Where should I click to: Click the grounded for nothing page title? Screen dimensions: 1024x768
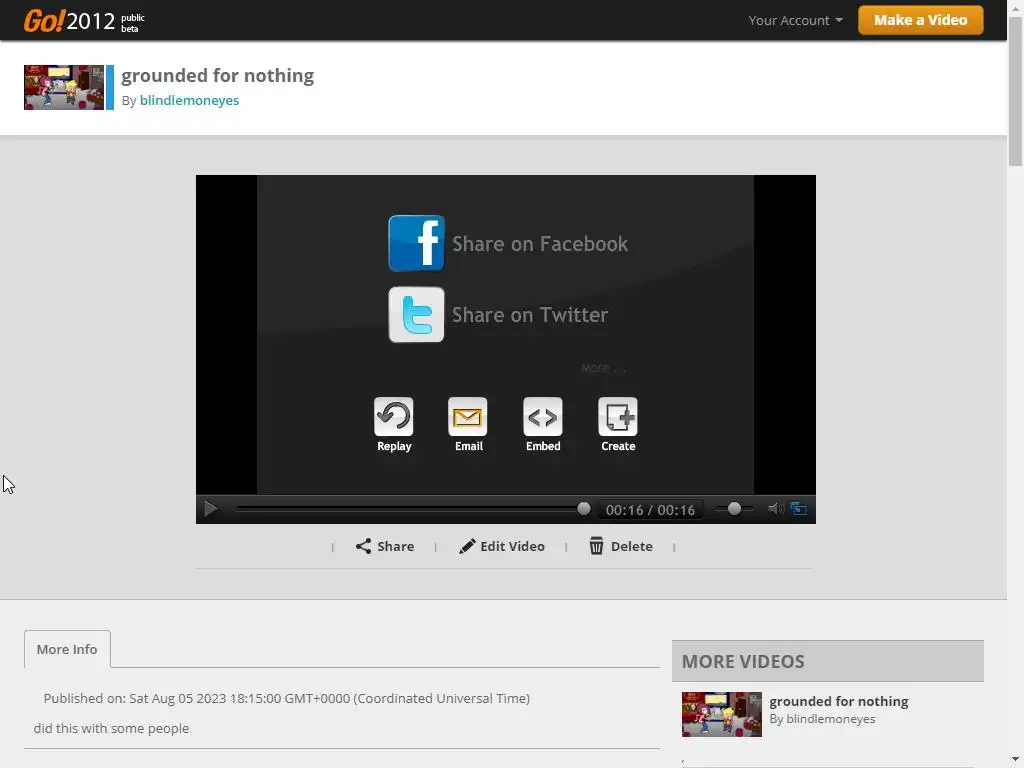tap(217, 76)
